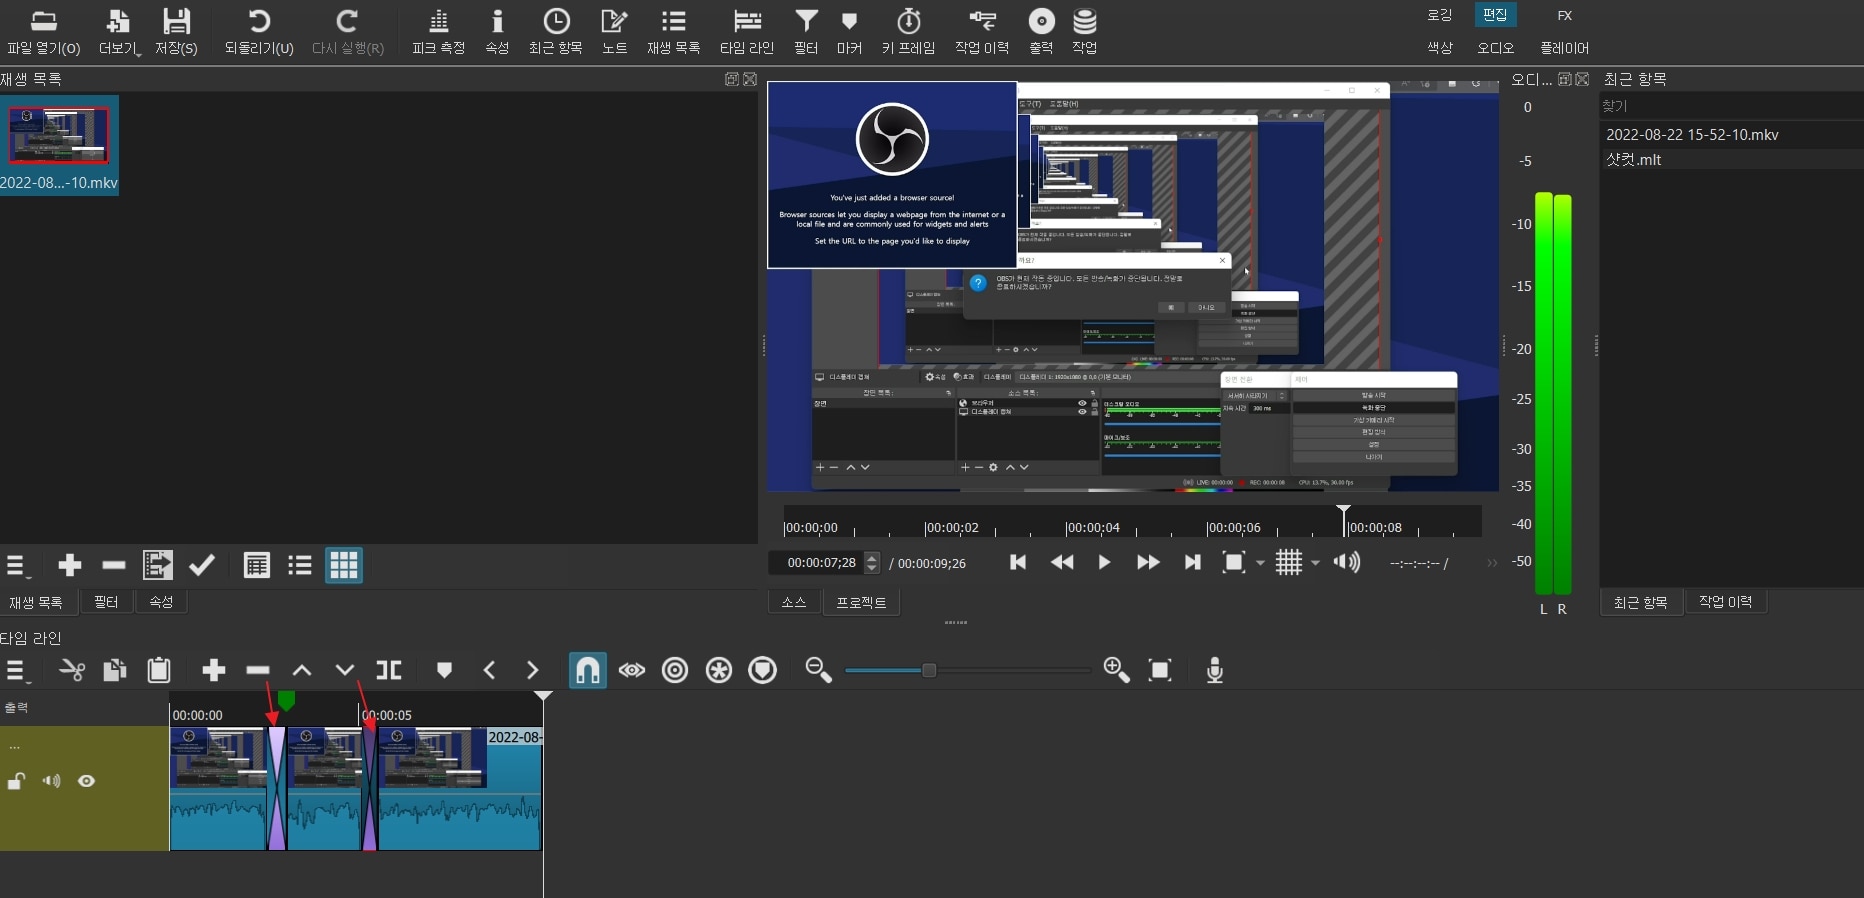Expand the grid options dropdown arrow
This screenshot has width=1864, height=898.
1315,563
